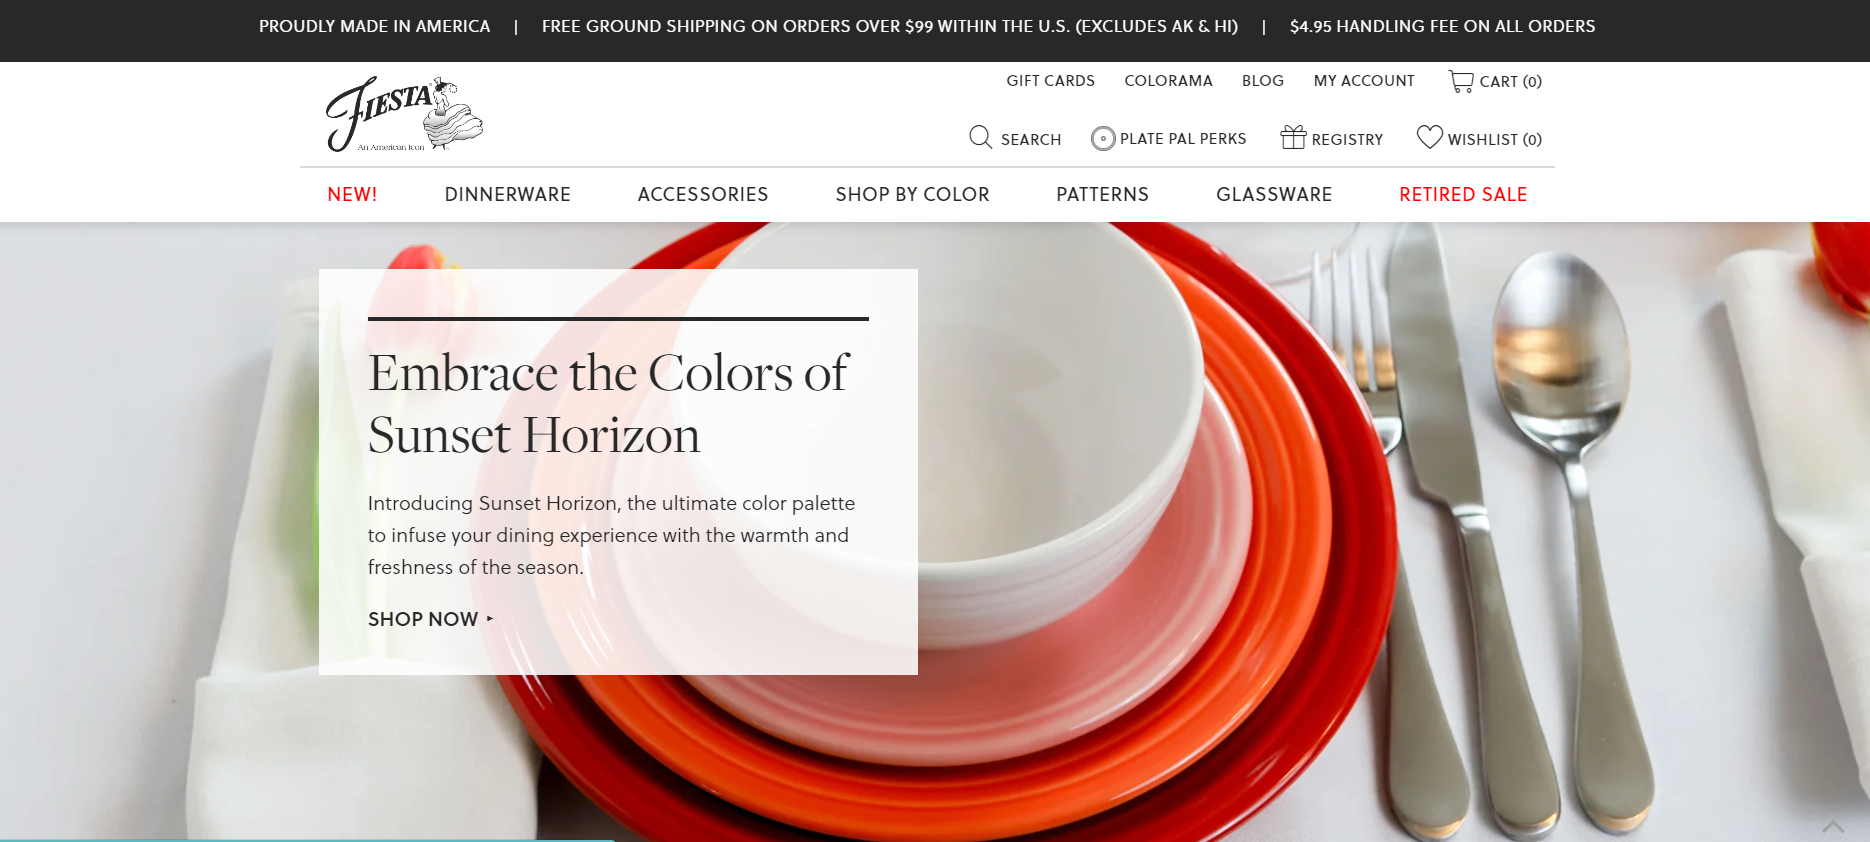Select the Glassware navigation item
Image resolution: width=1870 pixels, height=842 pixels.
[x=1274, y=194]
